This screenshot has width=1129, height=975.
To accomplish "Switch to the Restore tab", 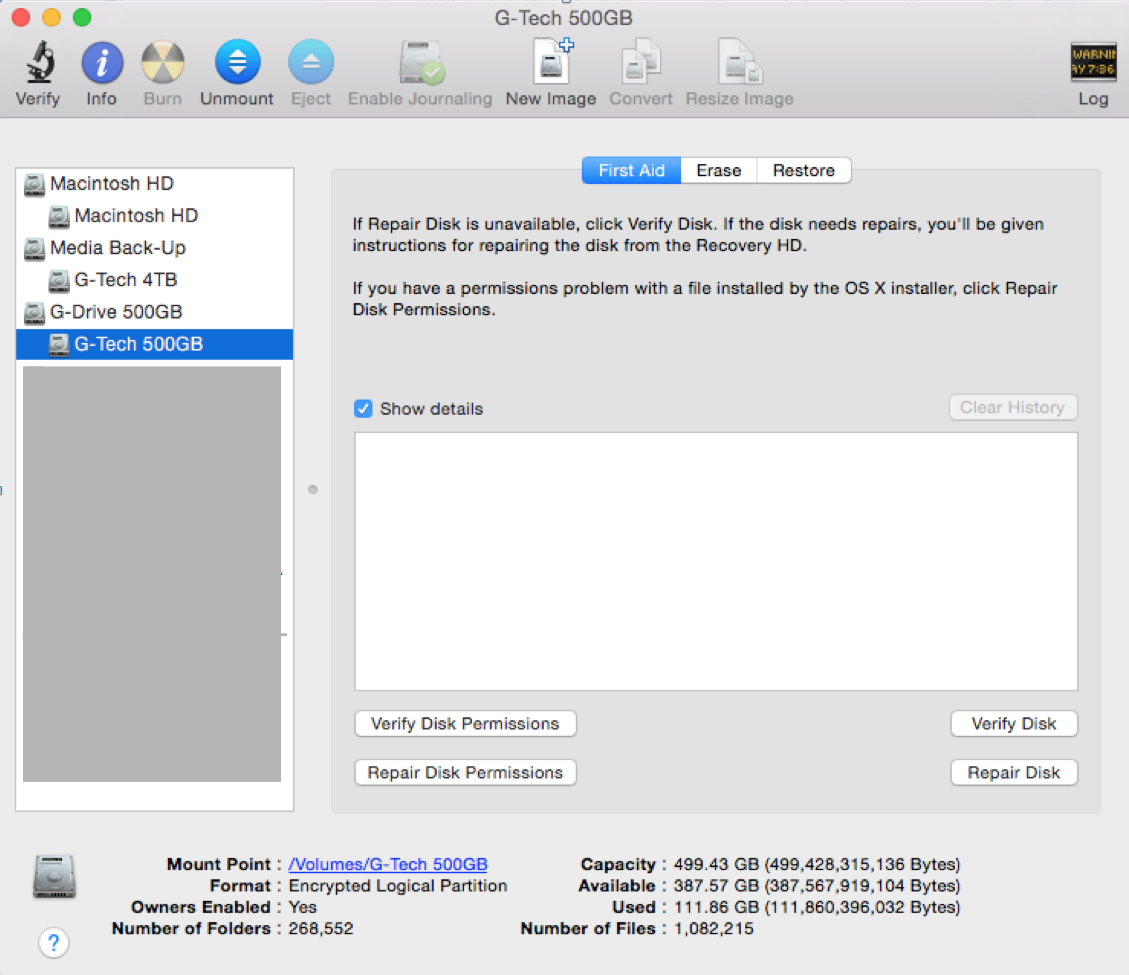I will [x=804, y=171].
